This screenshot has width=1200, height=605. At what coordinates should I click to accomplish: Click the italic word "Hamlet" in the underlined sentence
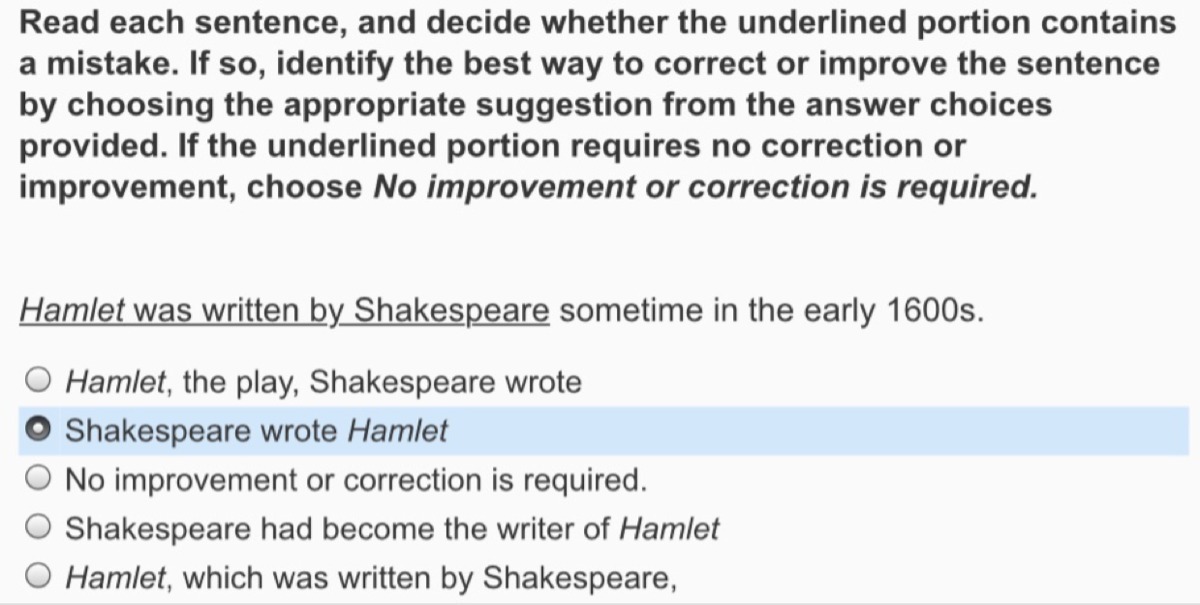pos(72,311)
